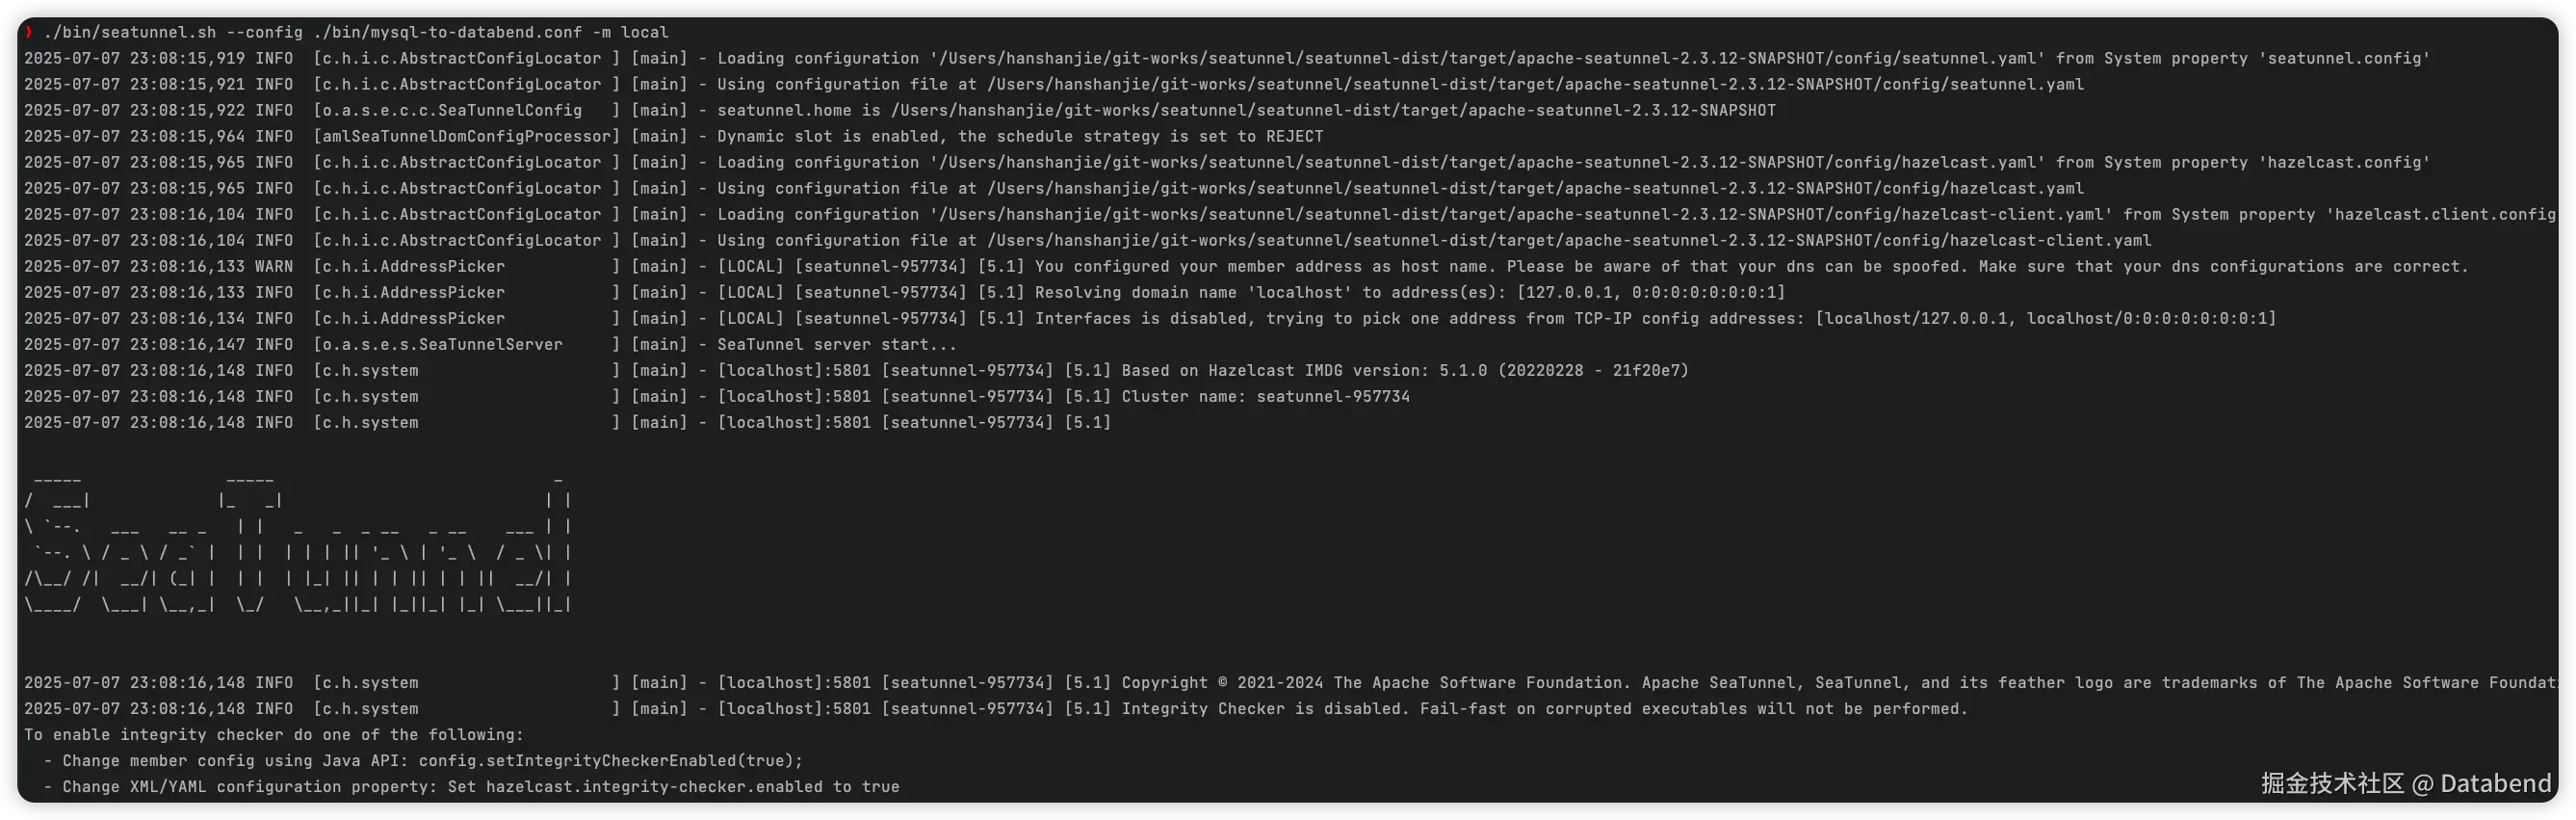Click the amlSeaTunnelDomConfigProcessor logger name
Viewport: 2576px width, 820px height.
(466, 136)
